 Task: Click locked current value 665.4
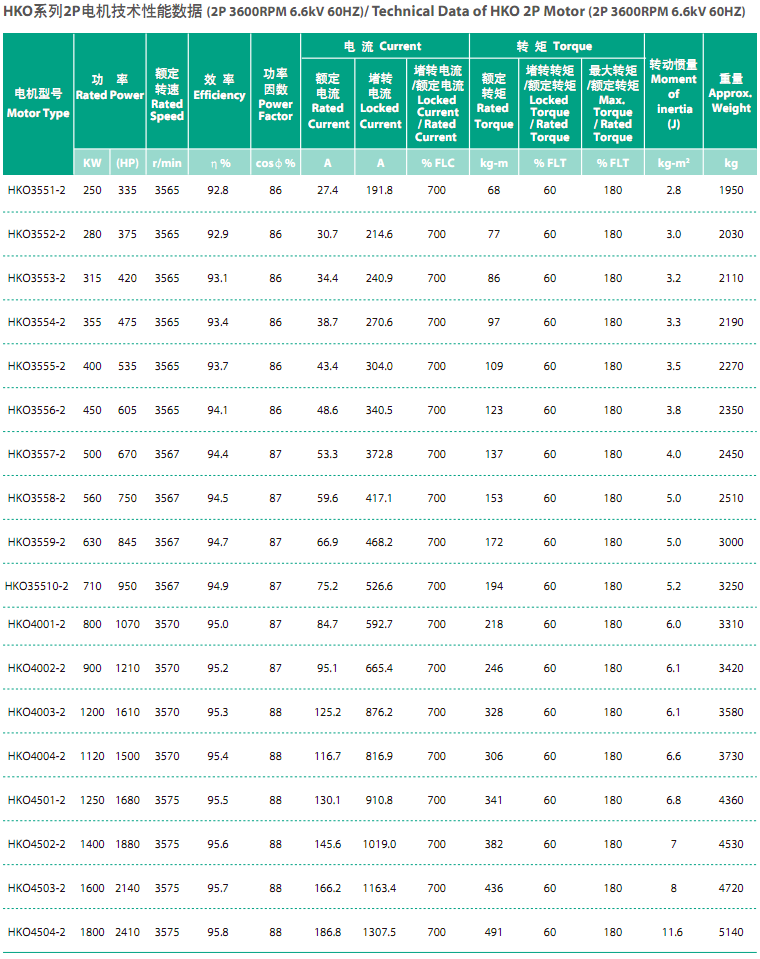[x=380, y=668]
